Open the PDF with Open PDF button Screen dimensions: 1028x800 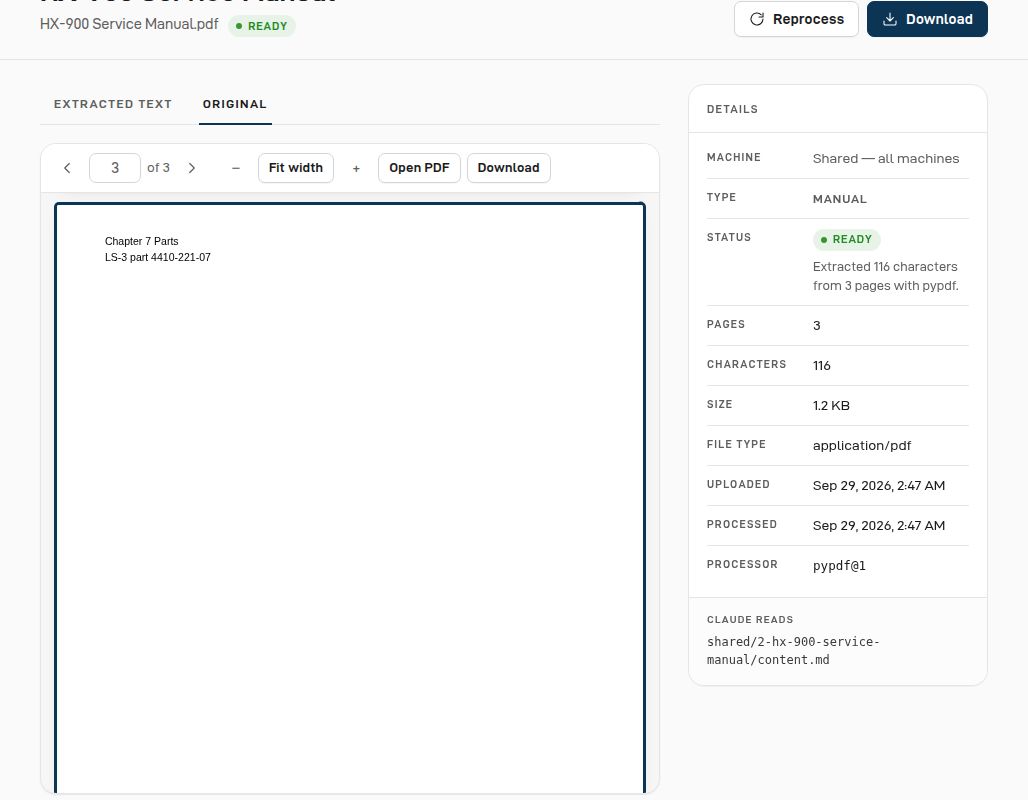(x=419, y=168)
